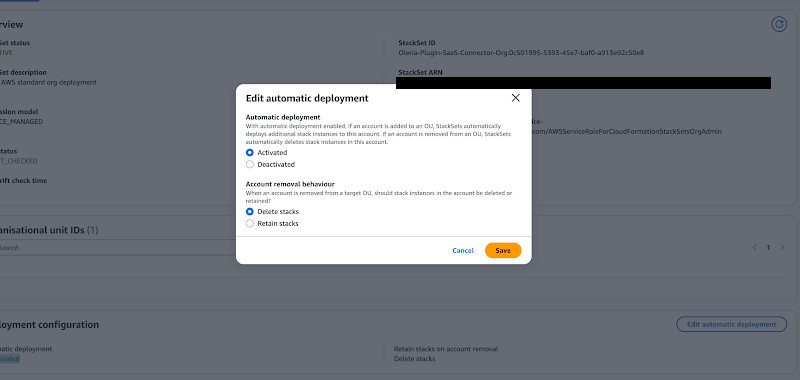Select the Deactivated radio option
Screen dimensions: 800x380
(x=249, y=164)
